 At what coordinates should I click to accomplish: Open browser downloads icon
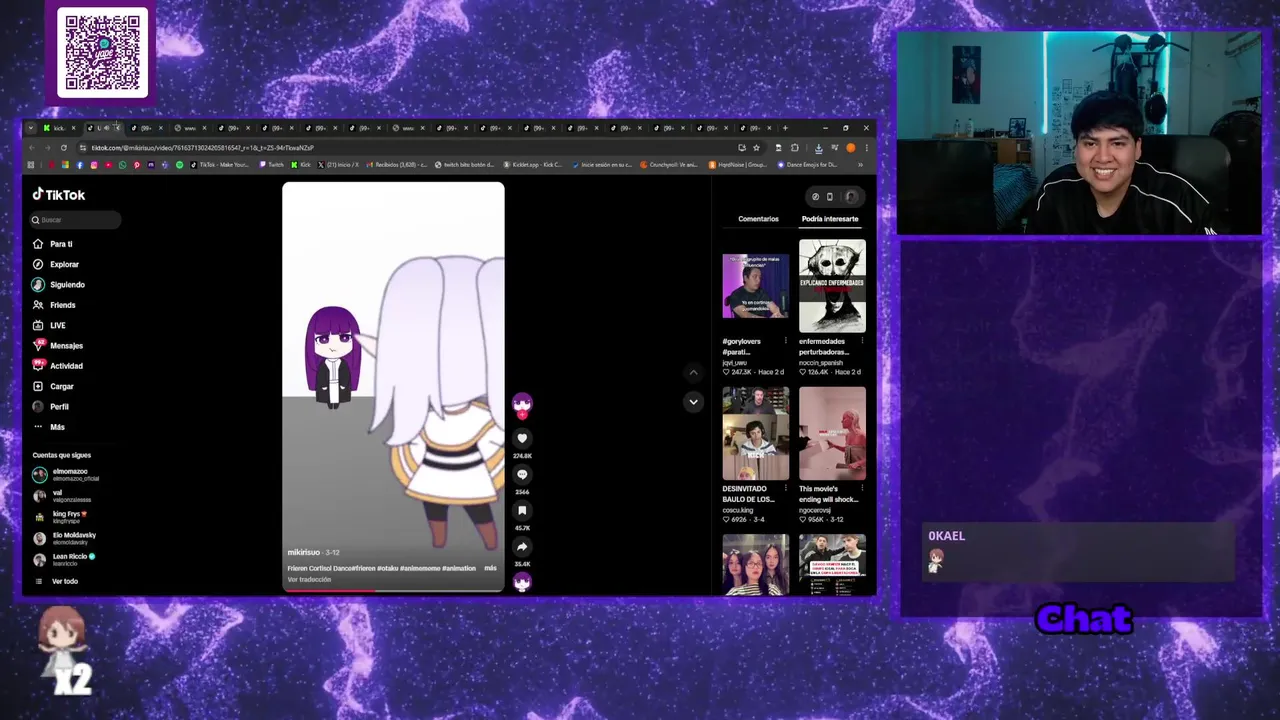[819, 148]
